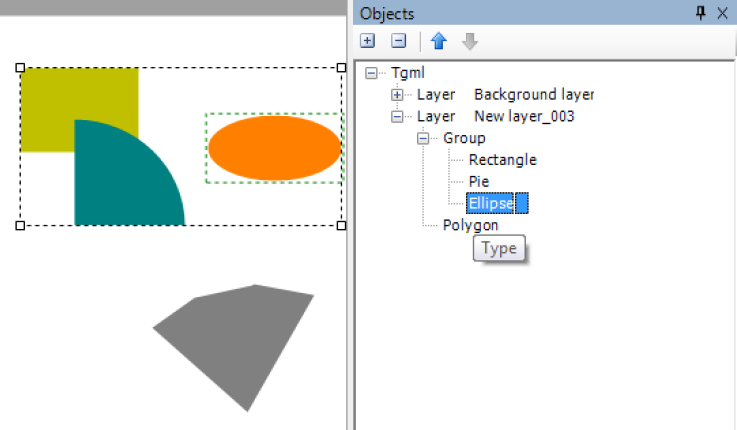Screen dimensions: 737x430
Task: Select the Rectangle tree item
Action: click(x=502, y=160)
